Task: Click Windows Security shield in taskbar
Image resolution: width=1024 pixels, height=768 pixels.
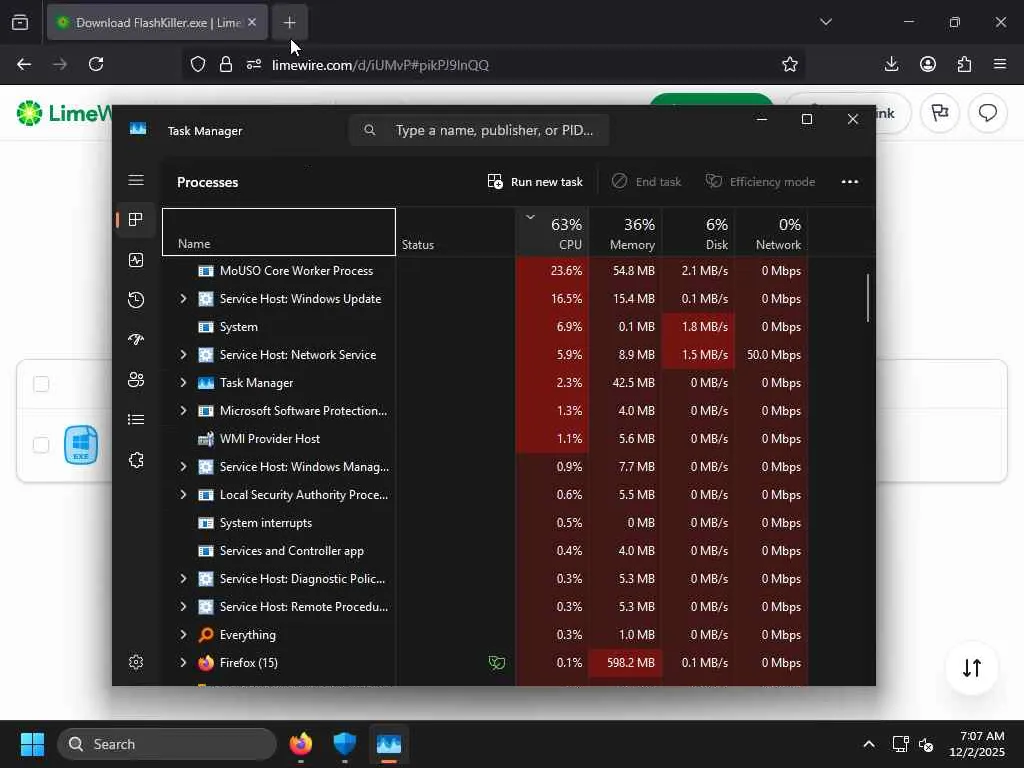Action: 345,744
